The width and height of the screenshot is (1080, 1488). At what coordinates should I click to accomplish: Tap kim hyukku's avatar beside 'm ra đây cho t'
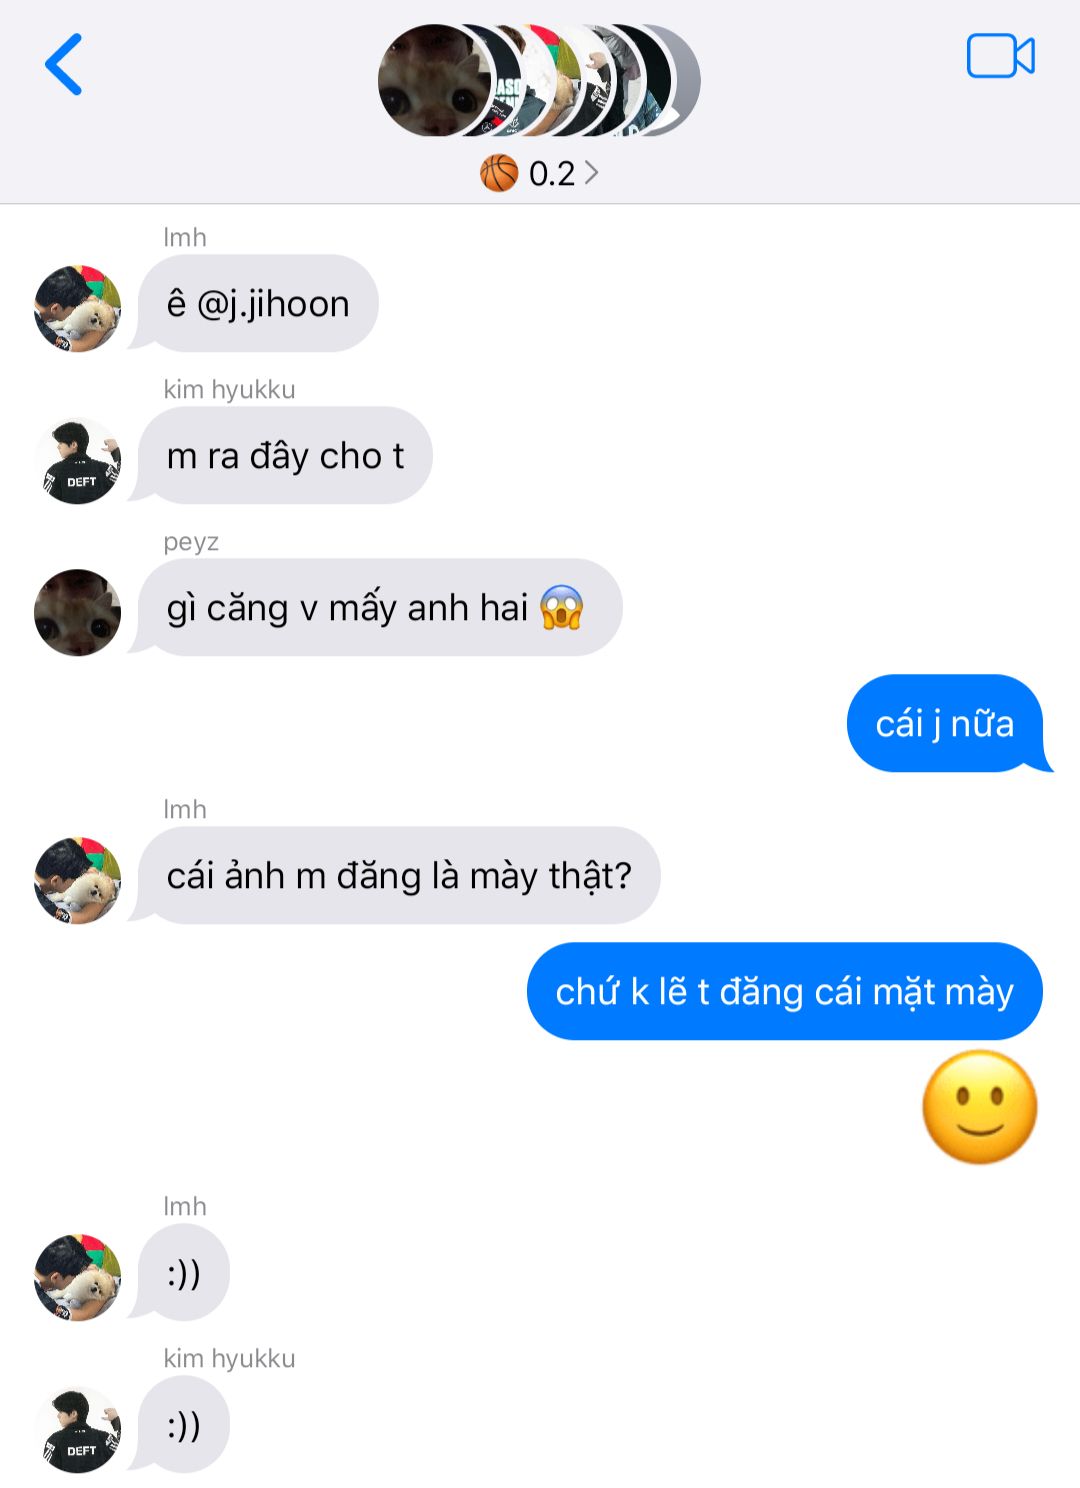78,461
